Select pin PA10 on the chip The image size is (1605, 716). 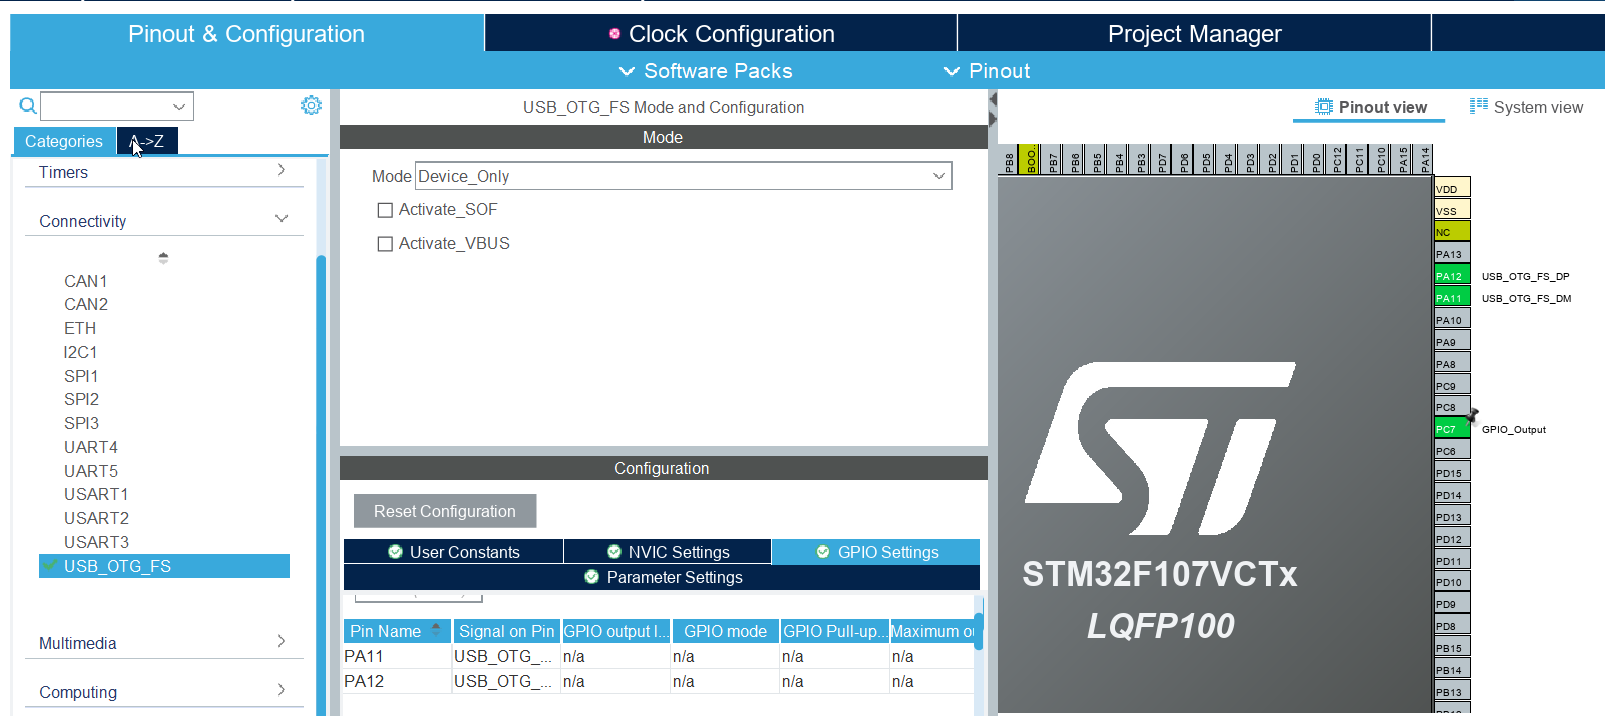coord(1452,320)
